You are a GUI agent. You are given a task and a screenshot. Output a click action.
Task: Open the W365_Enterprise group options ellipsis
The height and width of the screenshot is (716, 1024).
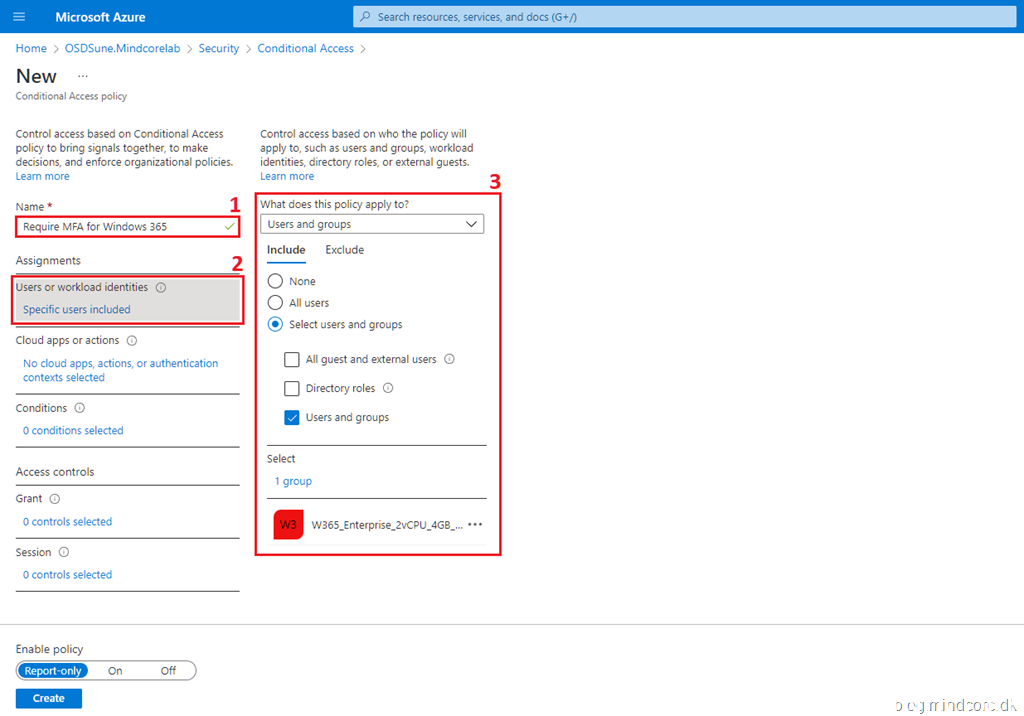475,525
